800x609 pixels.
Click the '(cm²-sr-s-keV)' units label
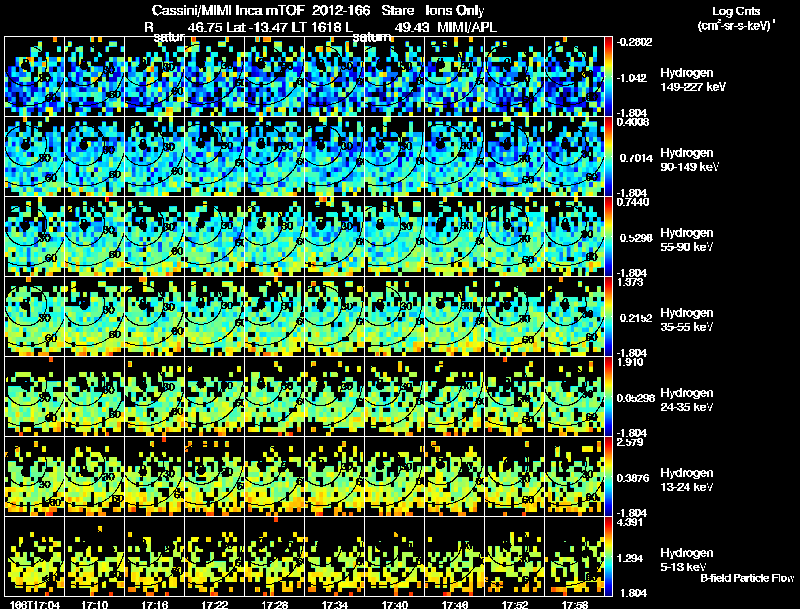736,25
